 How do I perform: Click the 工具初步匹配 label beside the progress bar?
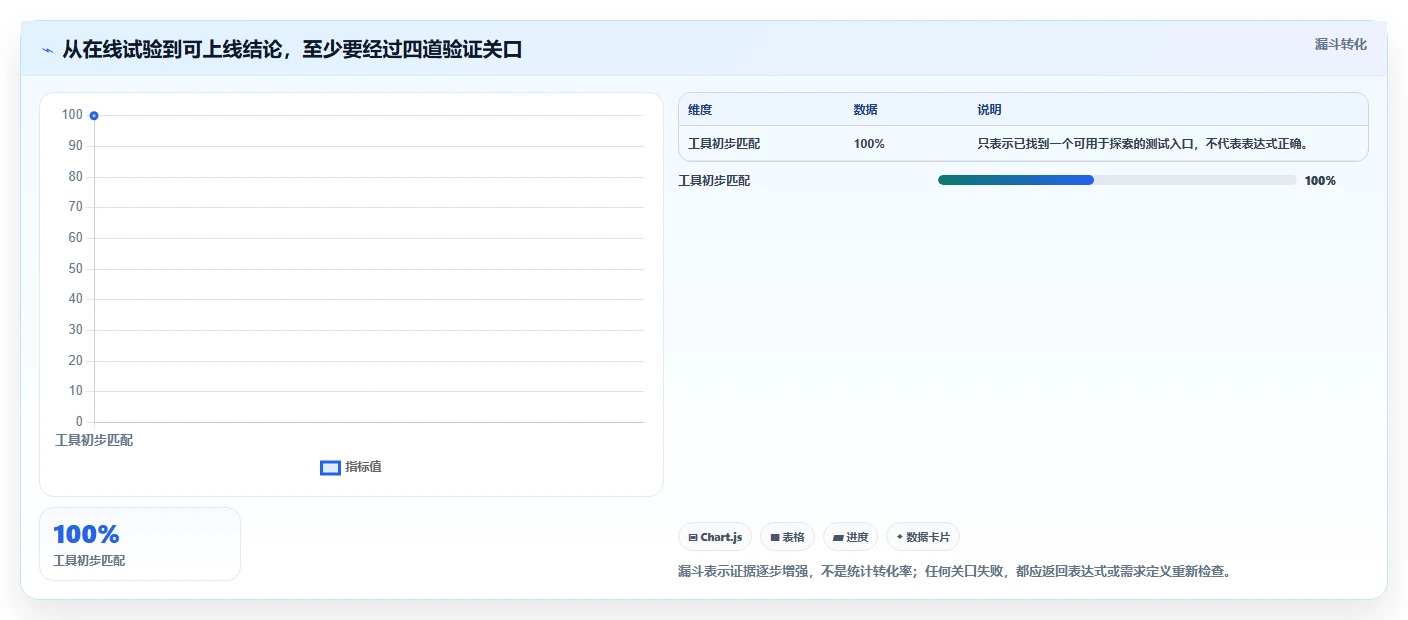(x=714, y=181)
